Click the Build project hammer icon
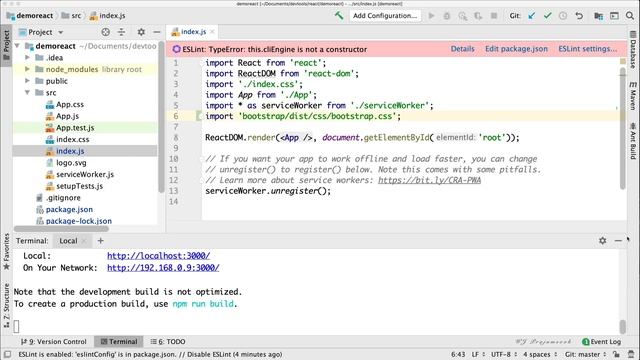This screenshot has width=640, height=360. (339, 16)
